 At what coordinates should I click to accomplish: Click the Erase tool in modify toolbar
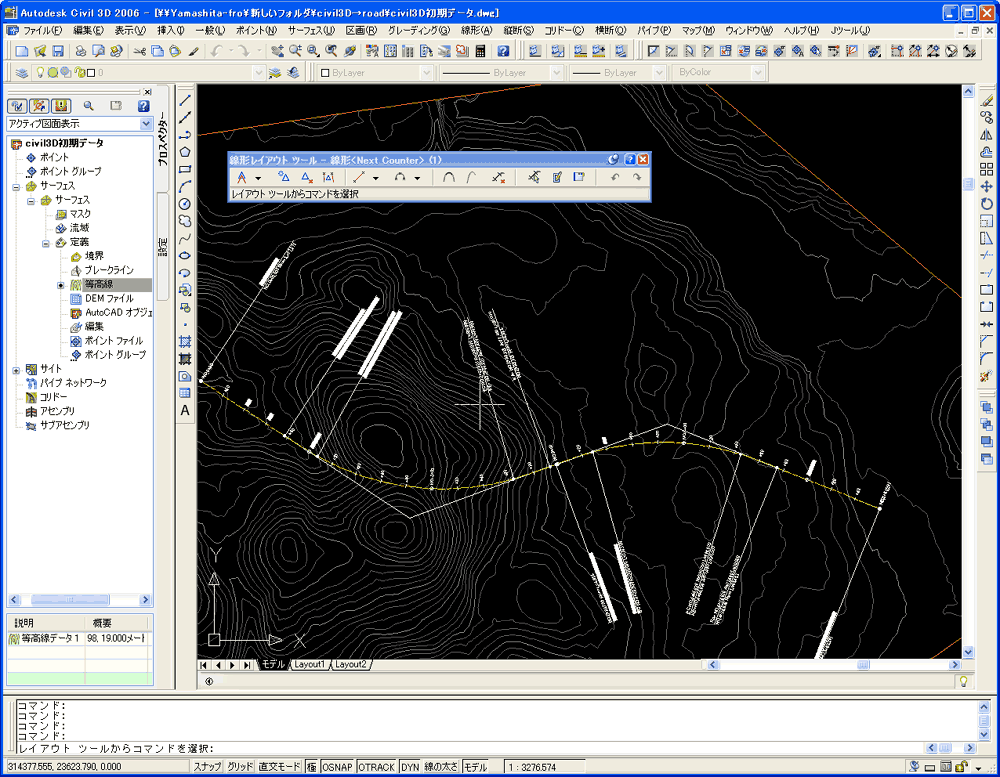[987, 100]
